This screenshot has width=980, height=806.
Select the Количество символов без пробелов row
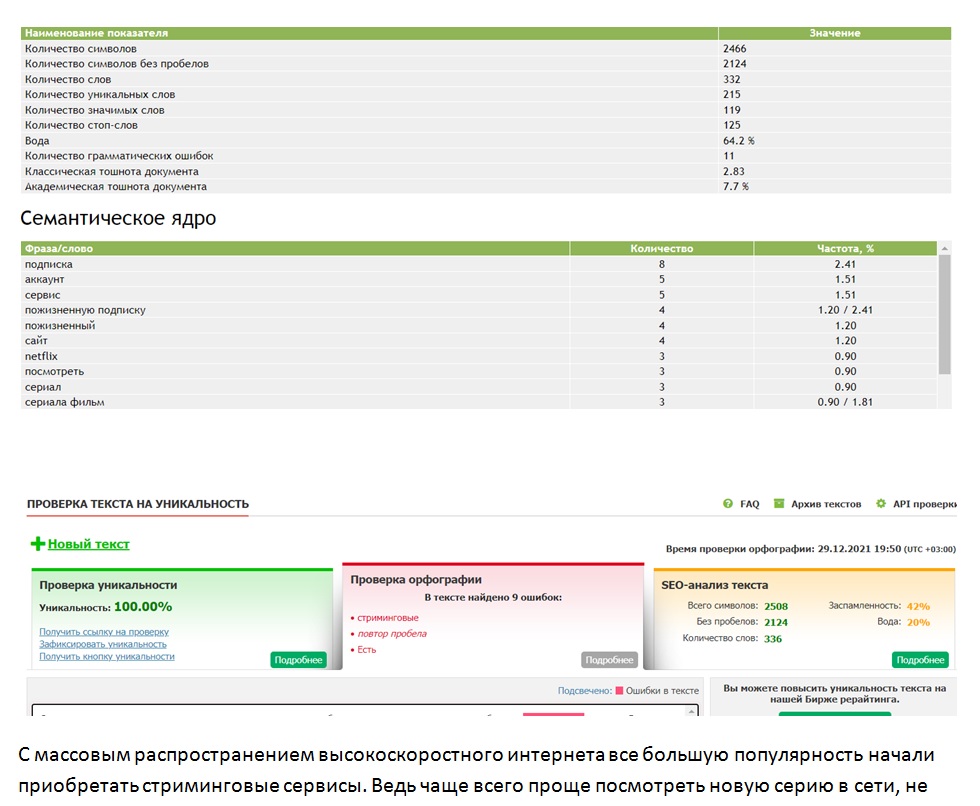point(486,64)
